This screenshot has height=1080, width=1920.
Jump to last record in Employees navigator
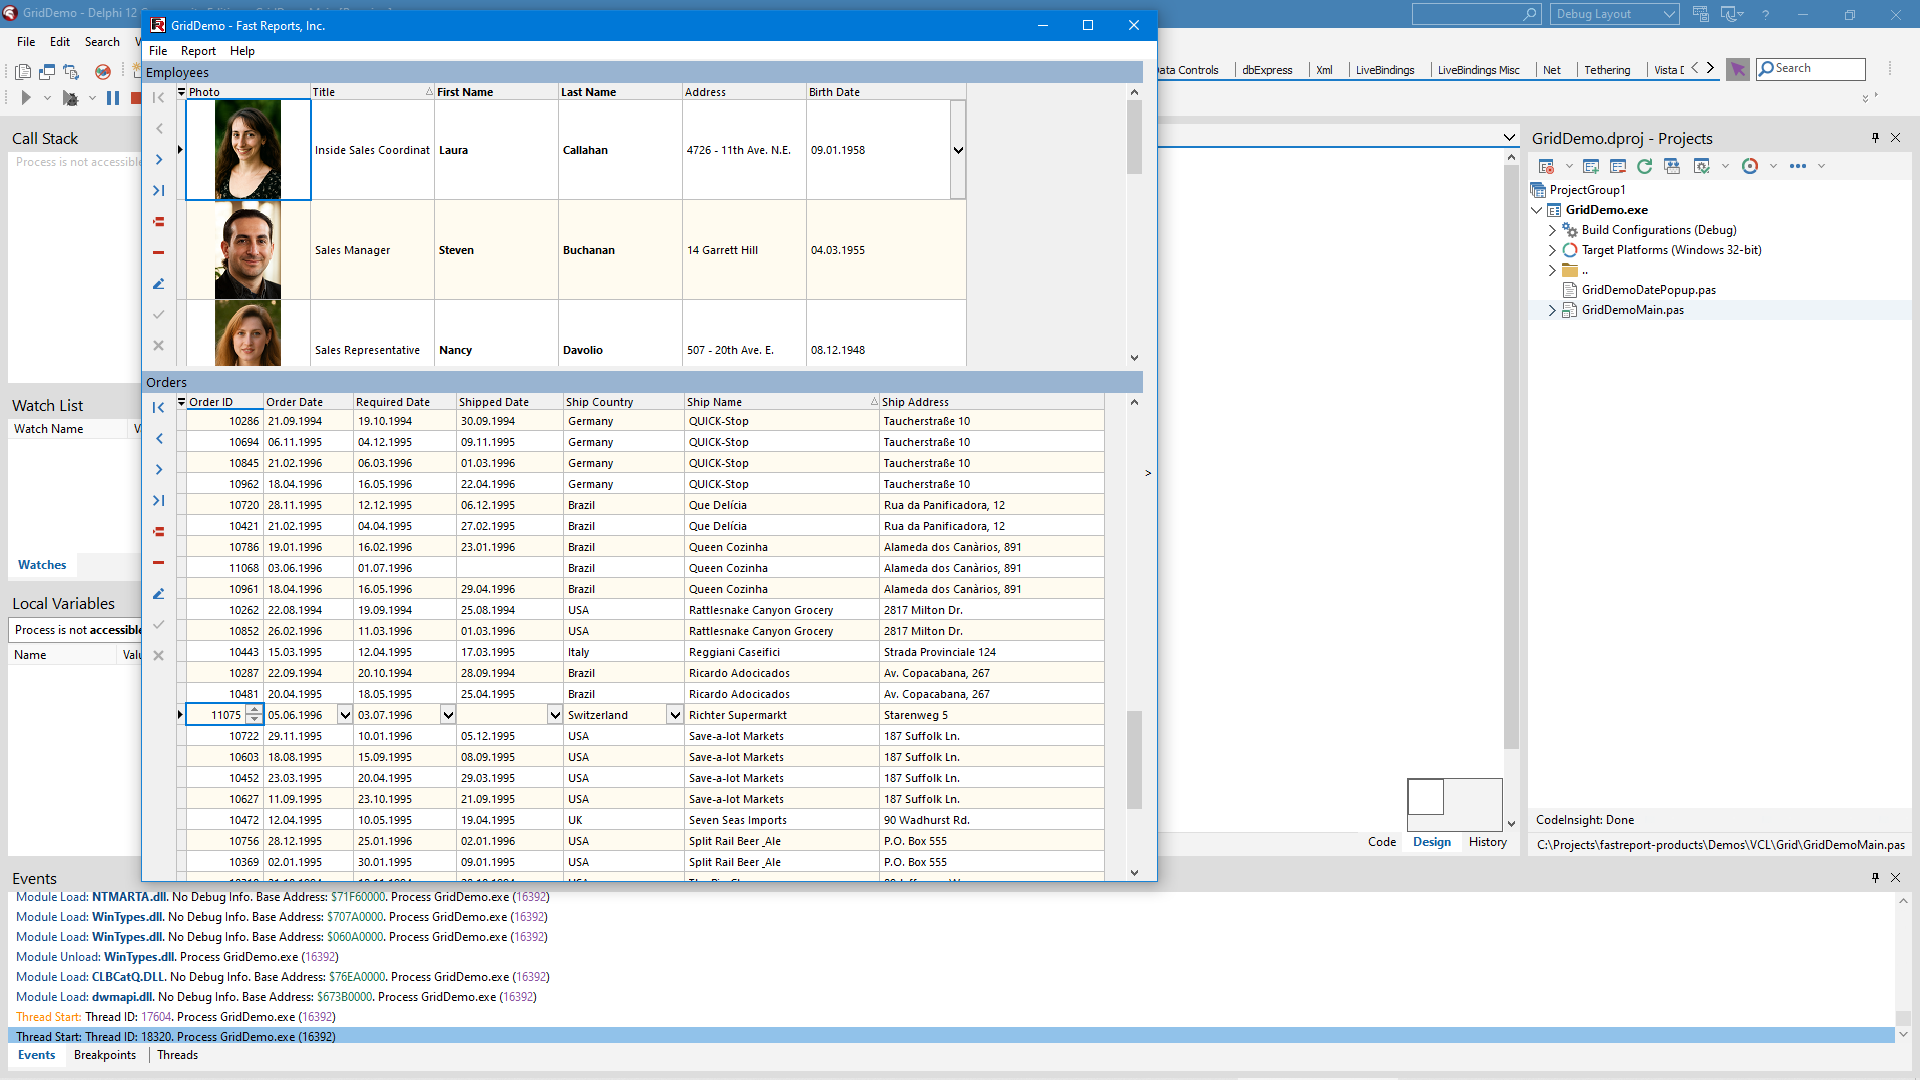tap(158, 191)
